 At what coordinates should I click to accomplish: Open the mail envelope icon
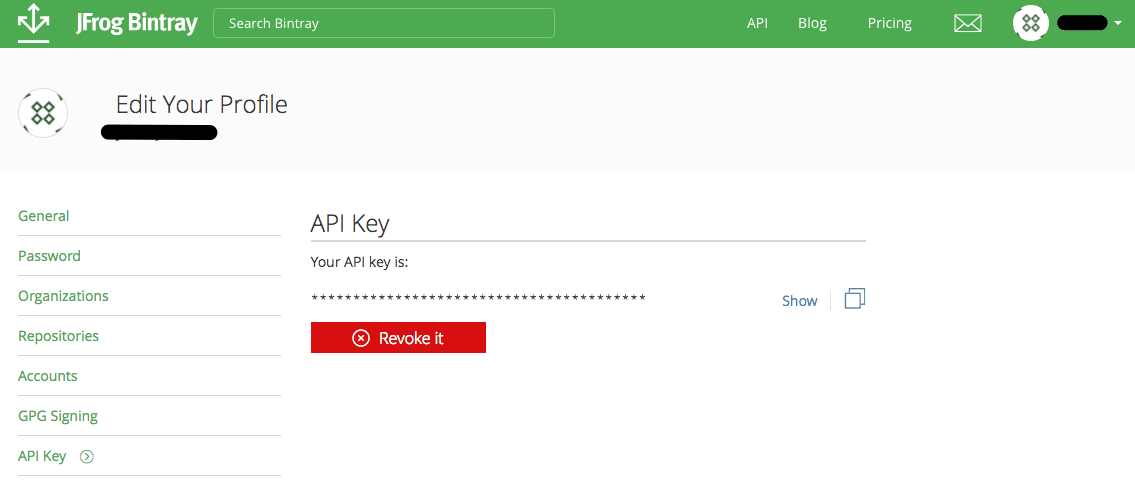[x=967, y=23]
